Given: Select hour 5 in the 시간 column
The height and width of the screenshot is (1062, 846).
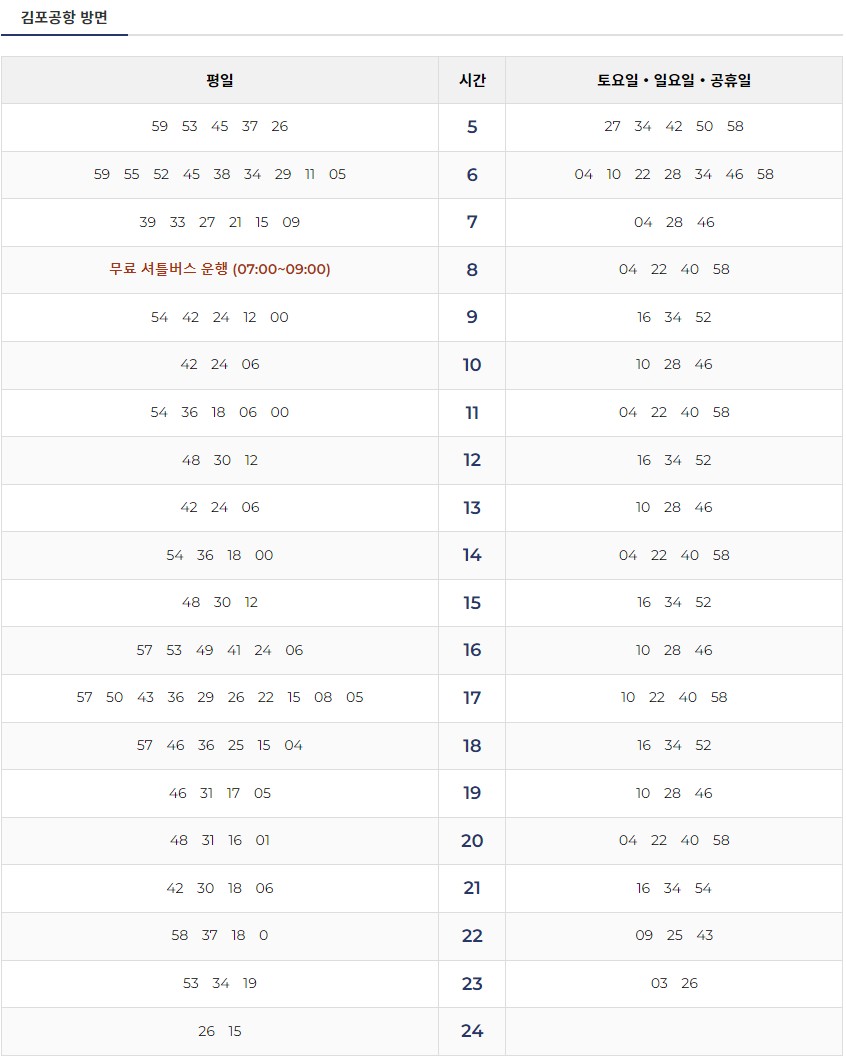Looking at the screenshot, I should [471, 127].
